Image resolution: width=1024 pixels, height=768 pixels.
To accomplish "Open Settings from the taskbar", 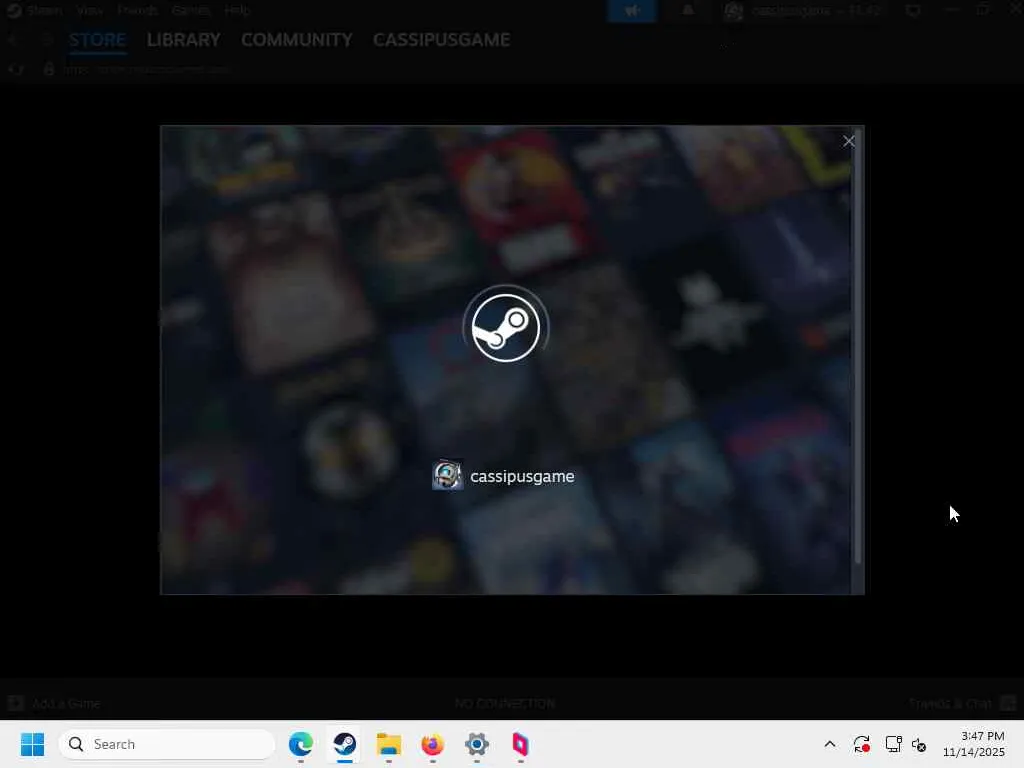I will [477, 744].
